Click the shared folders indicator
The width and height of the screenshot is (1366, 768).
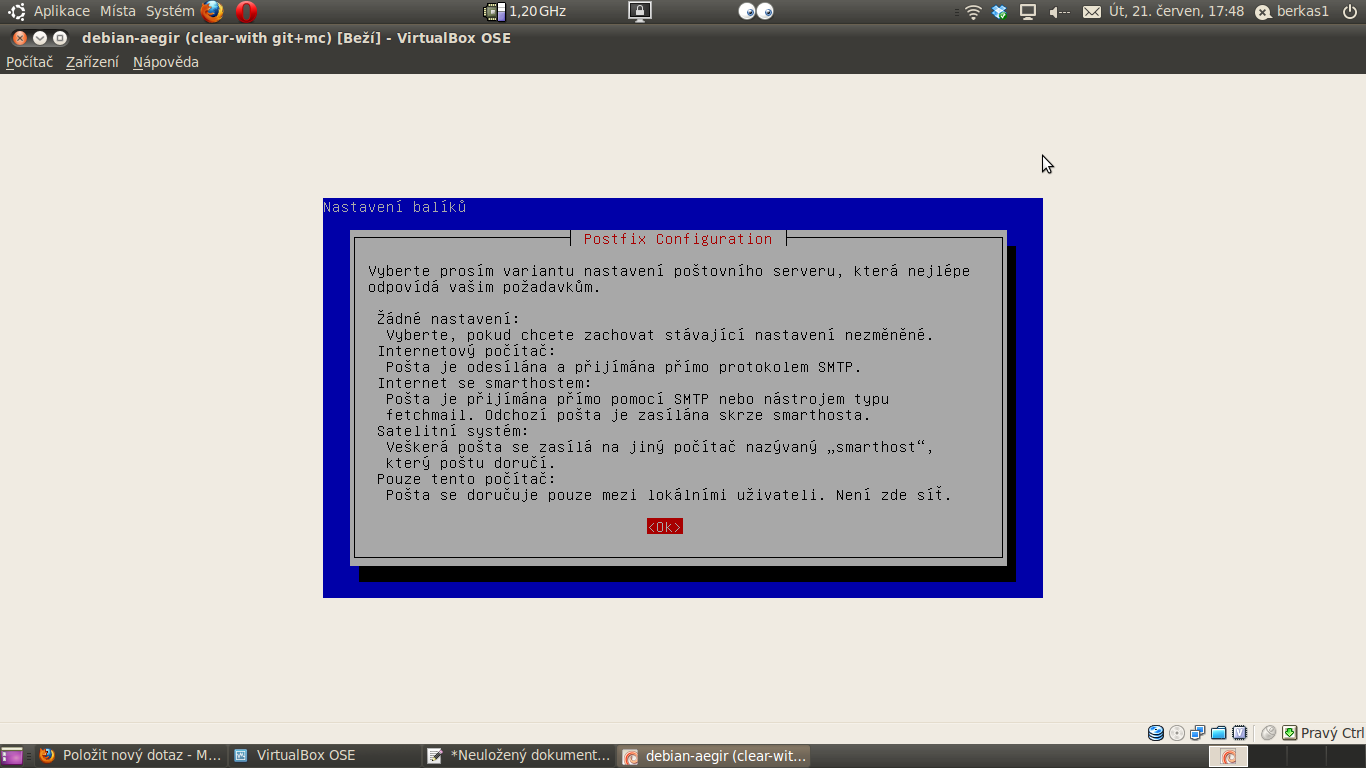(1219, 733)
